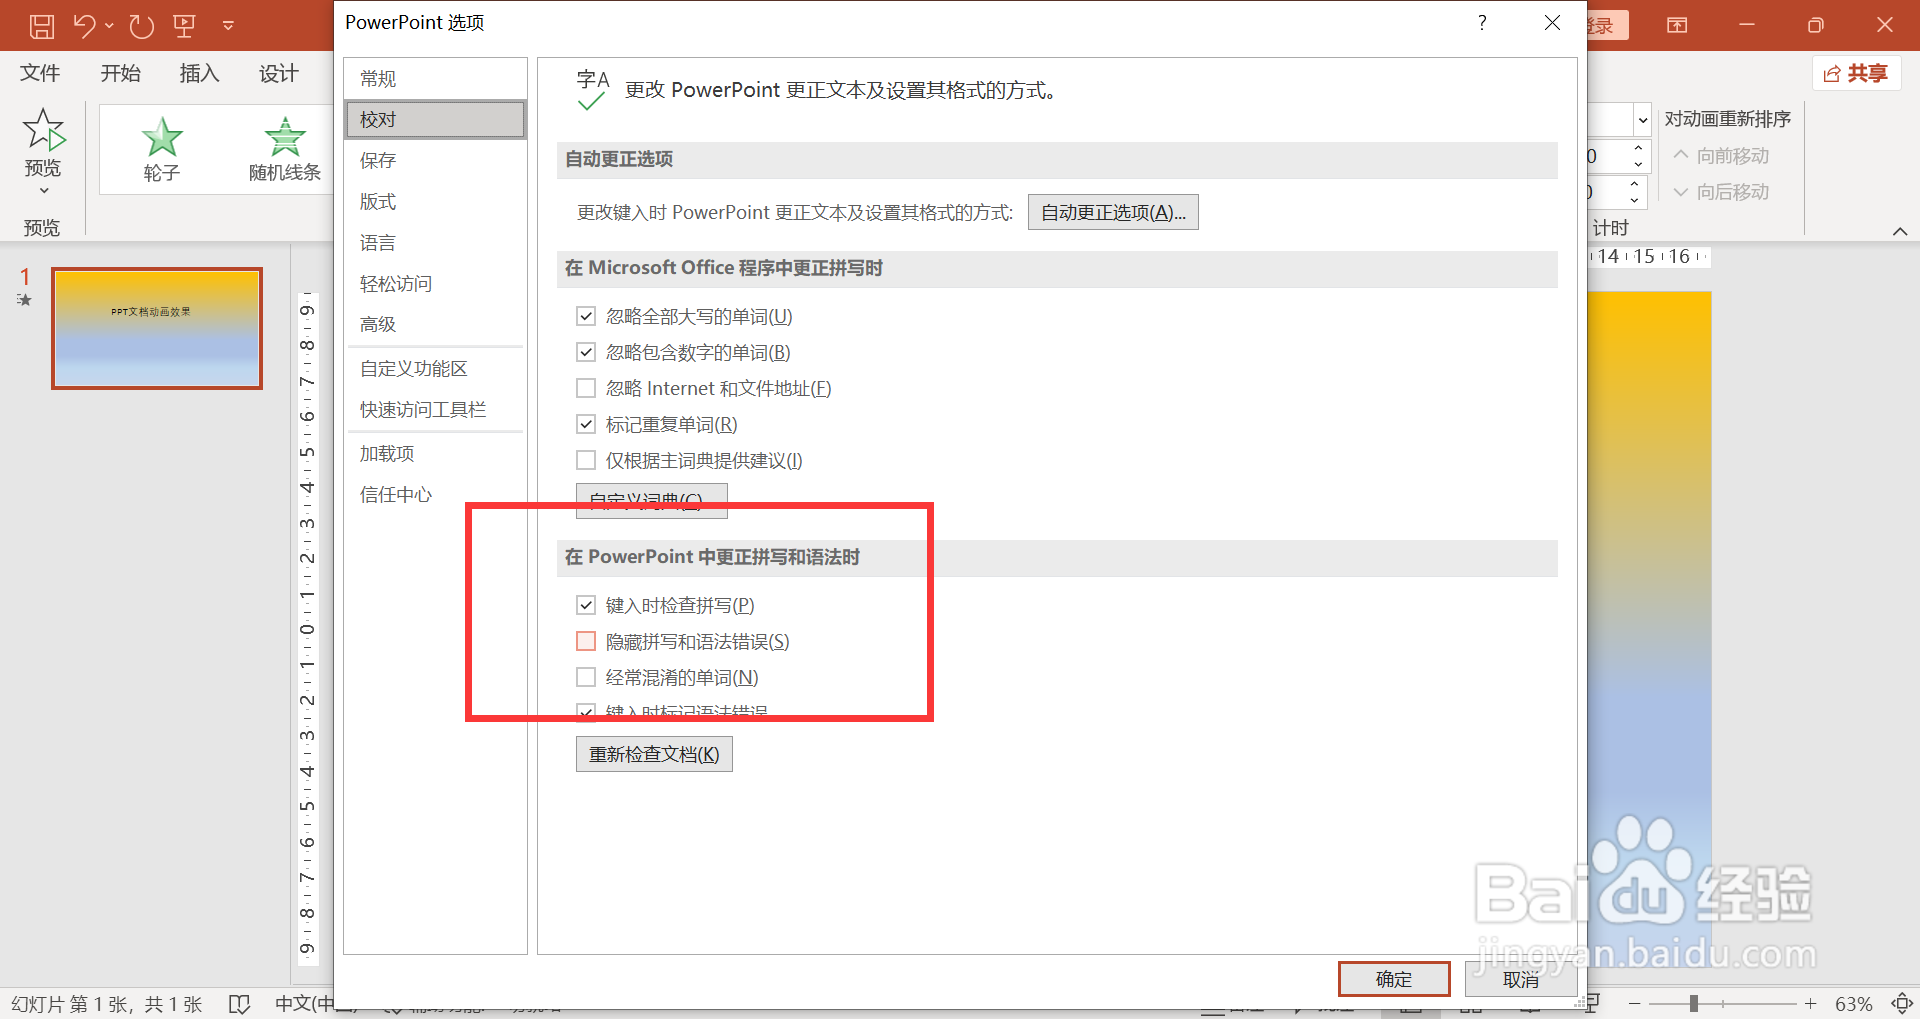Click the zoom out minus icon

click(x=1634, y=1003)
